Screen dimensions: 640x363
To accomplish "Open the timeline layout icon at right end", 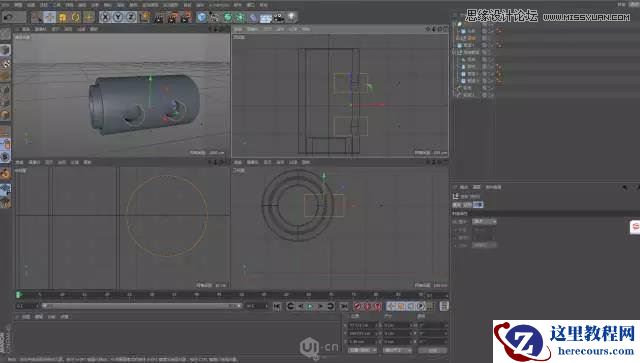I will click(x=444, y=306).
